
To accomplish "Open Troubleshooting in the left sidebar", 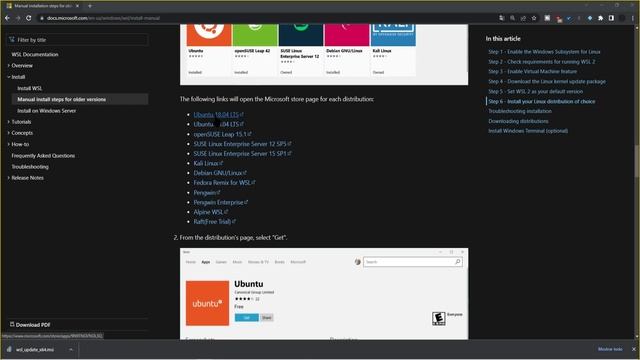I will (30, 167).
